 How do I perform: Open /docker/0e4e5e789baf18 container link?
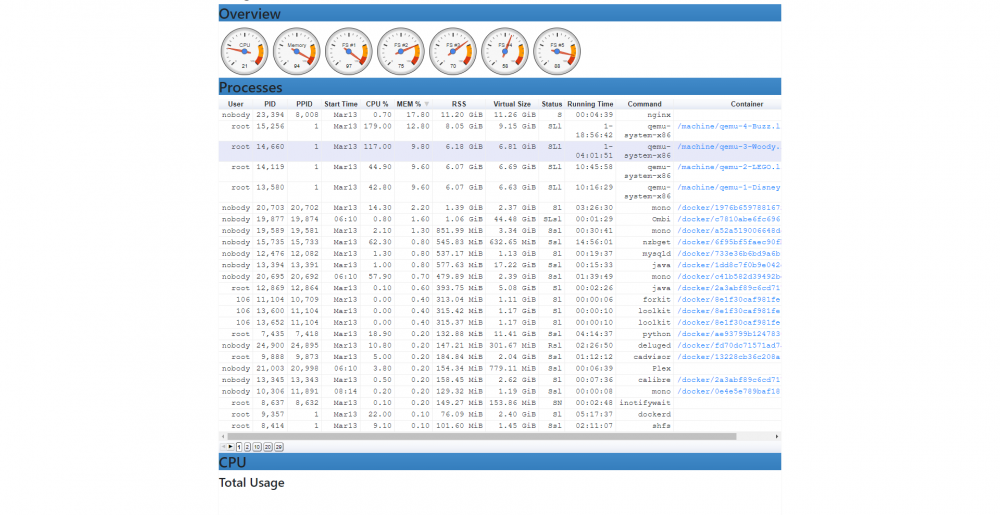(728, 391)
